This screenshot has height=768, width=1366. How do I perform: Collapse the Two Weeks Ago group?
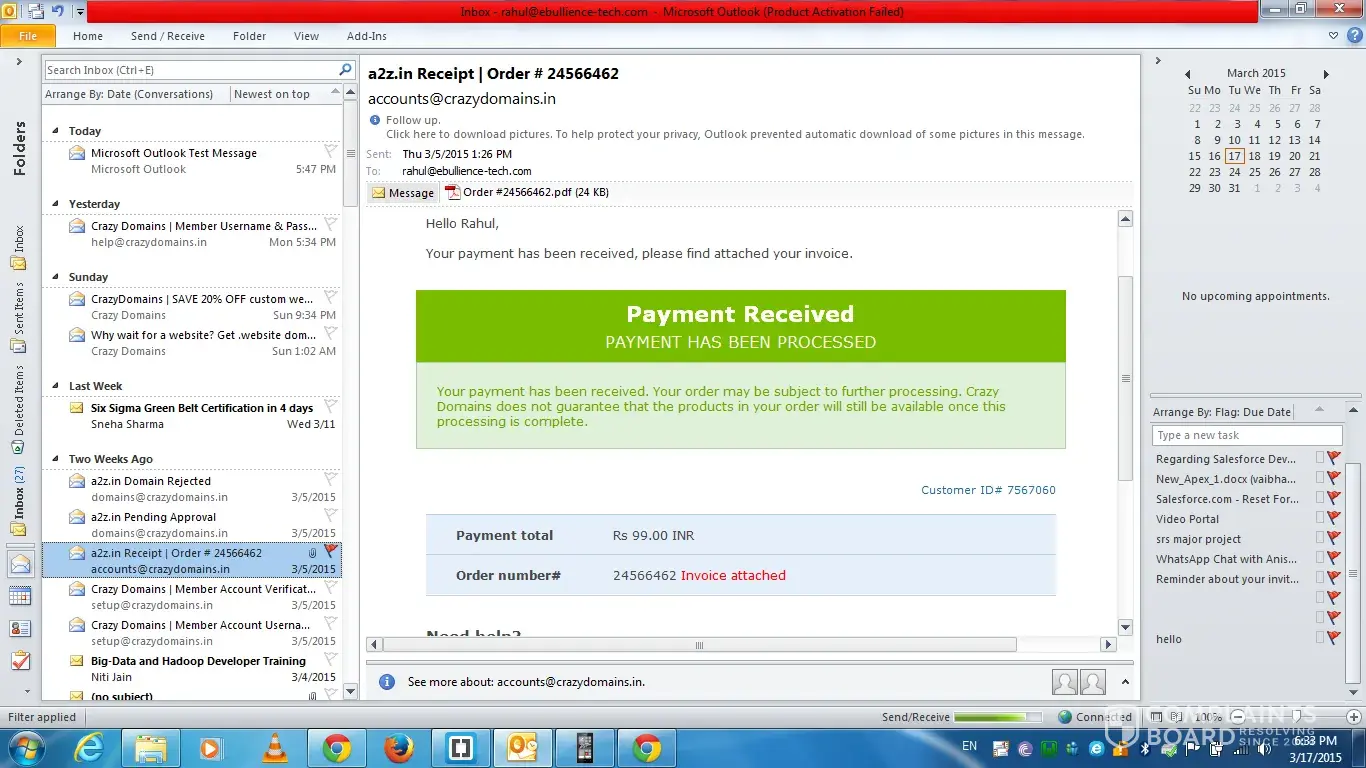tap(56, 460)
